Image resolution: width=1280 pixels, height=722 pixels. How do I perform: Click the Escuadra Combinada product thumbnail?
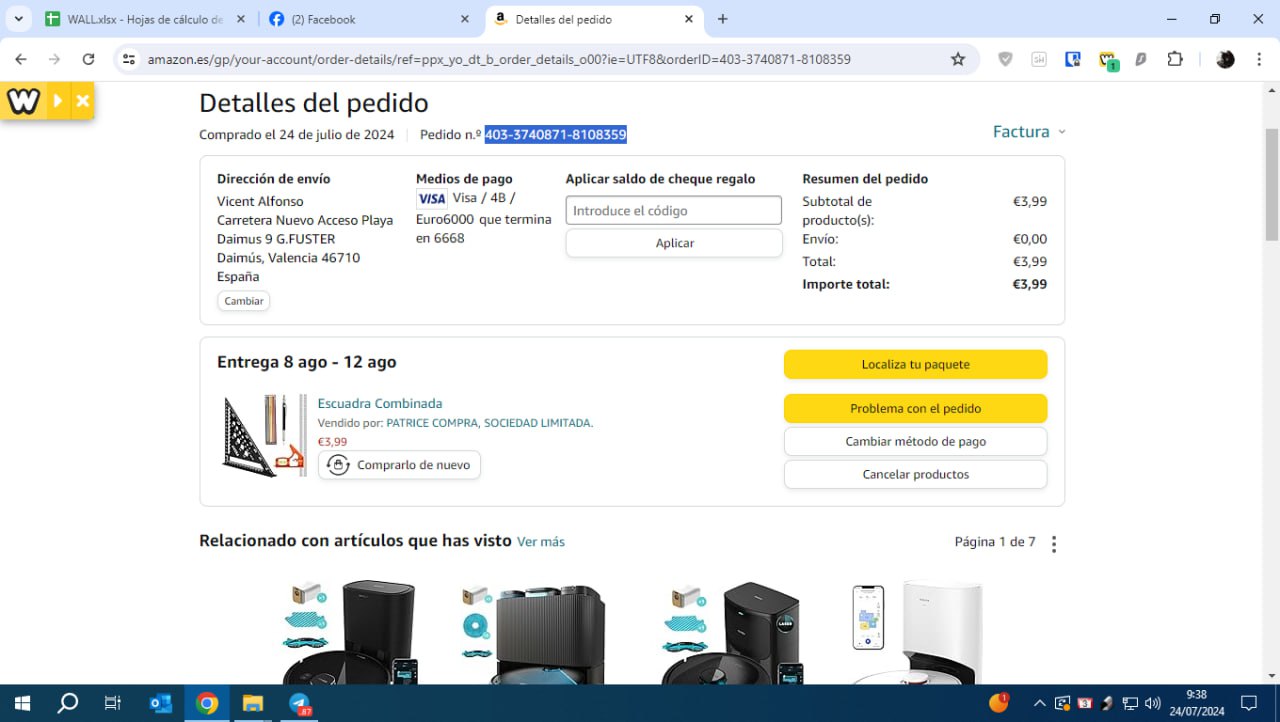(x=264, y=435)
